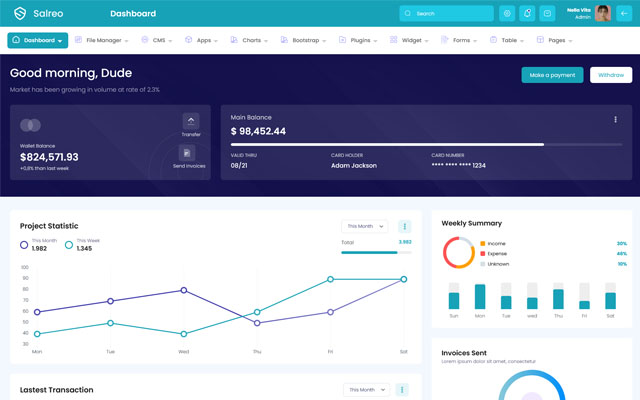The image size is (640, 400).
Task: Expand the Pages dropdown arrow
Action: [570, 41]
